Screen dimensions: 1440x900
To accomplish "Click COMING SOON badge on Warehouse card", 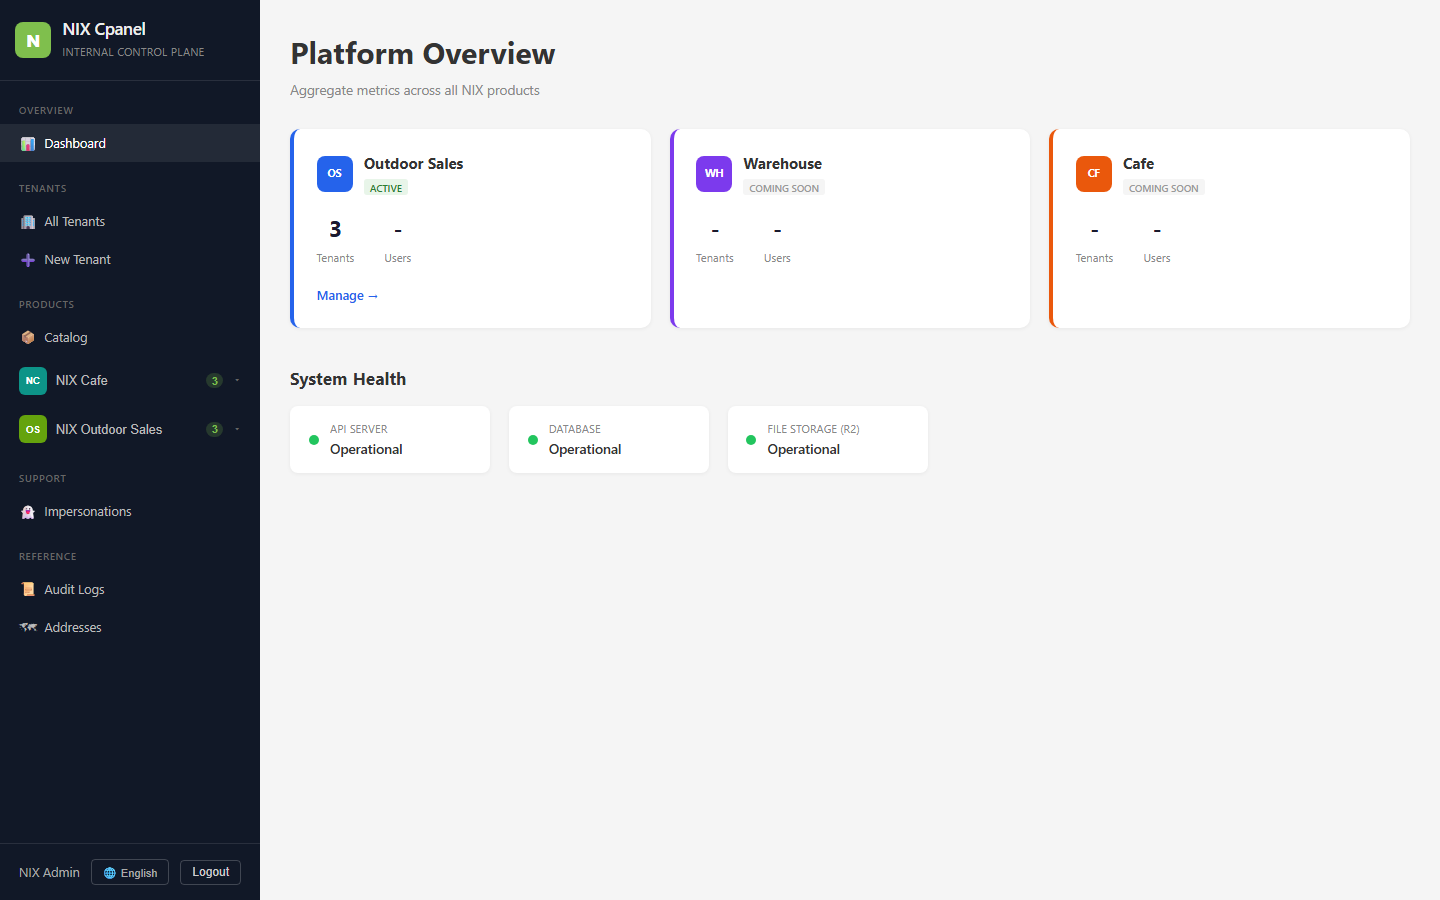I will 784,189.
